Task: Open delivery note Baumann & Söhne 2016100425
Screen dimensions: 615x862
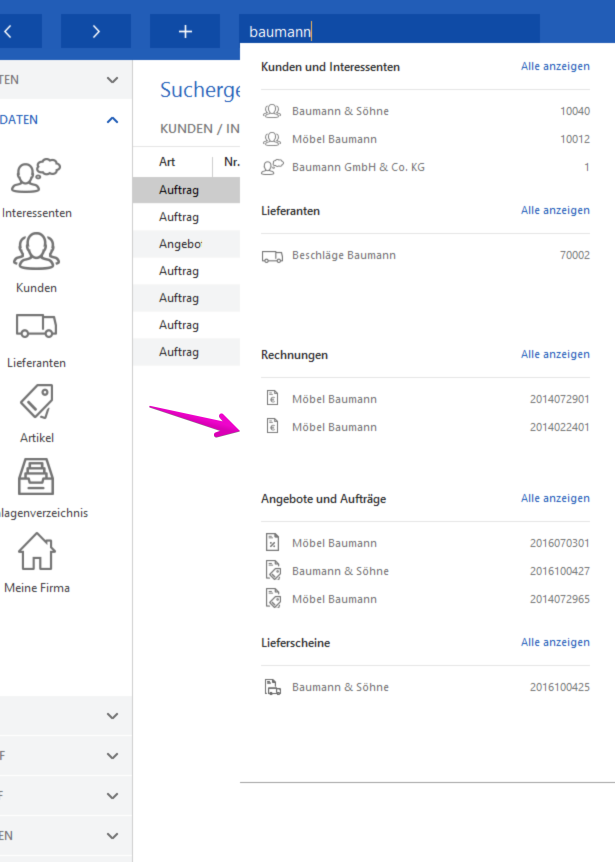Action: click(425, 687)
